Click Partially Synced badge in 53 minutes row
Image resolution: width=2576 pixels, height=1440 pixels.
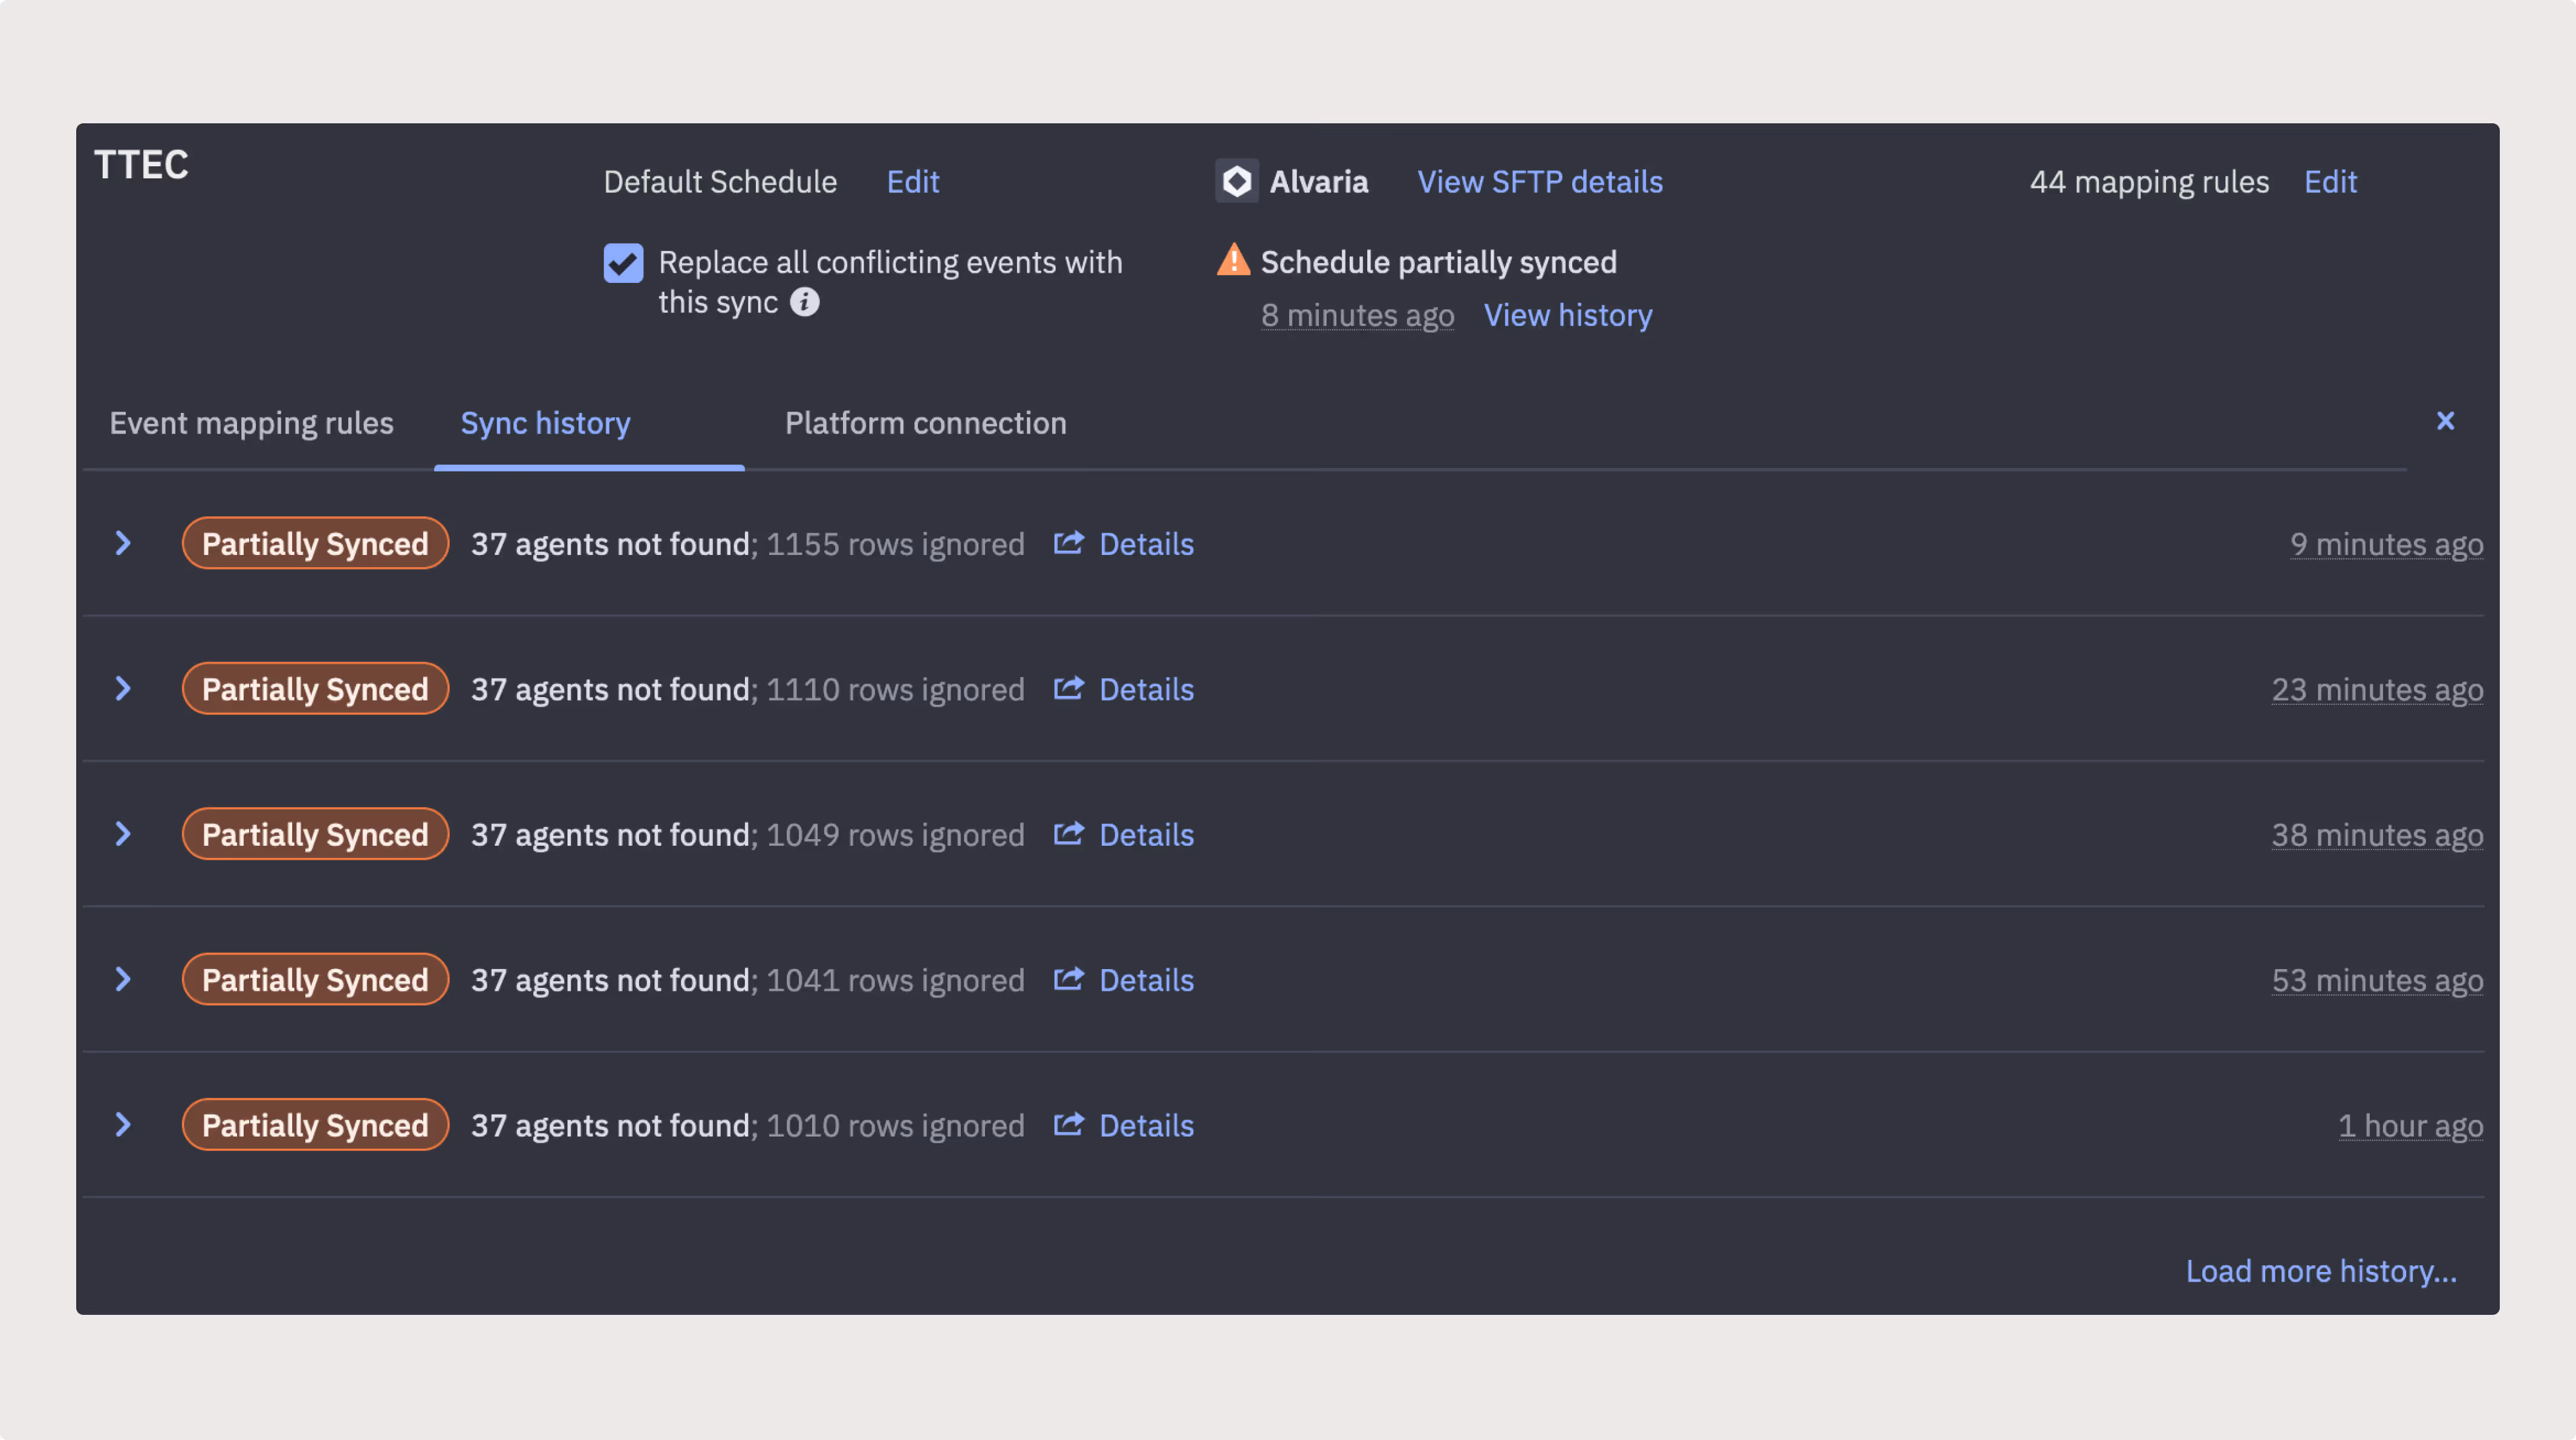coord(315,979)
